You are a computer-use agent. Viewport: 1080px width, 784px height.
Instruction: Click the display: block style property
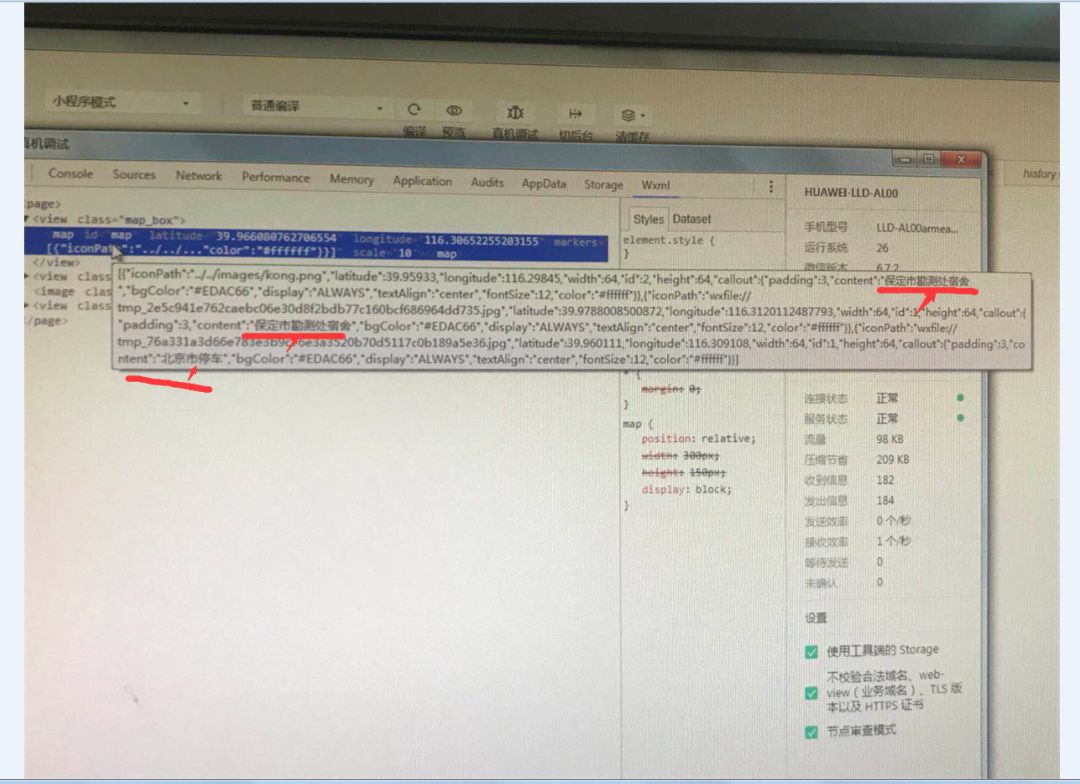point(687,489)
